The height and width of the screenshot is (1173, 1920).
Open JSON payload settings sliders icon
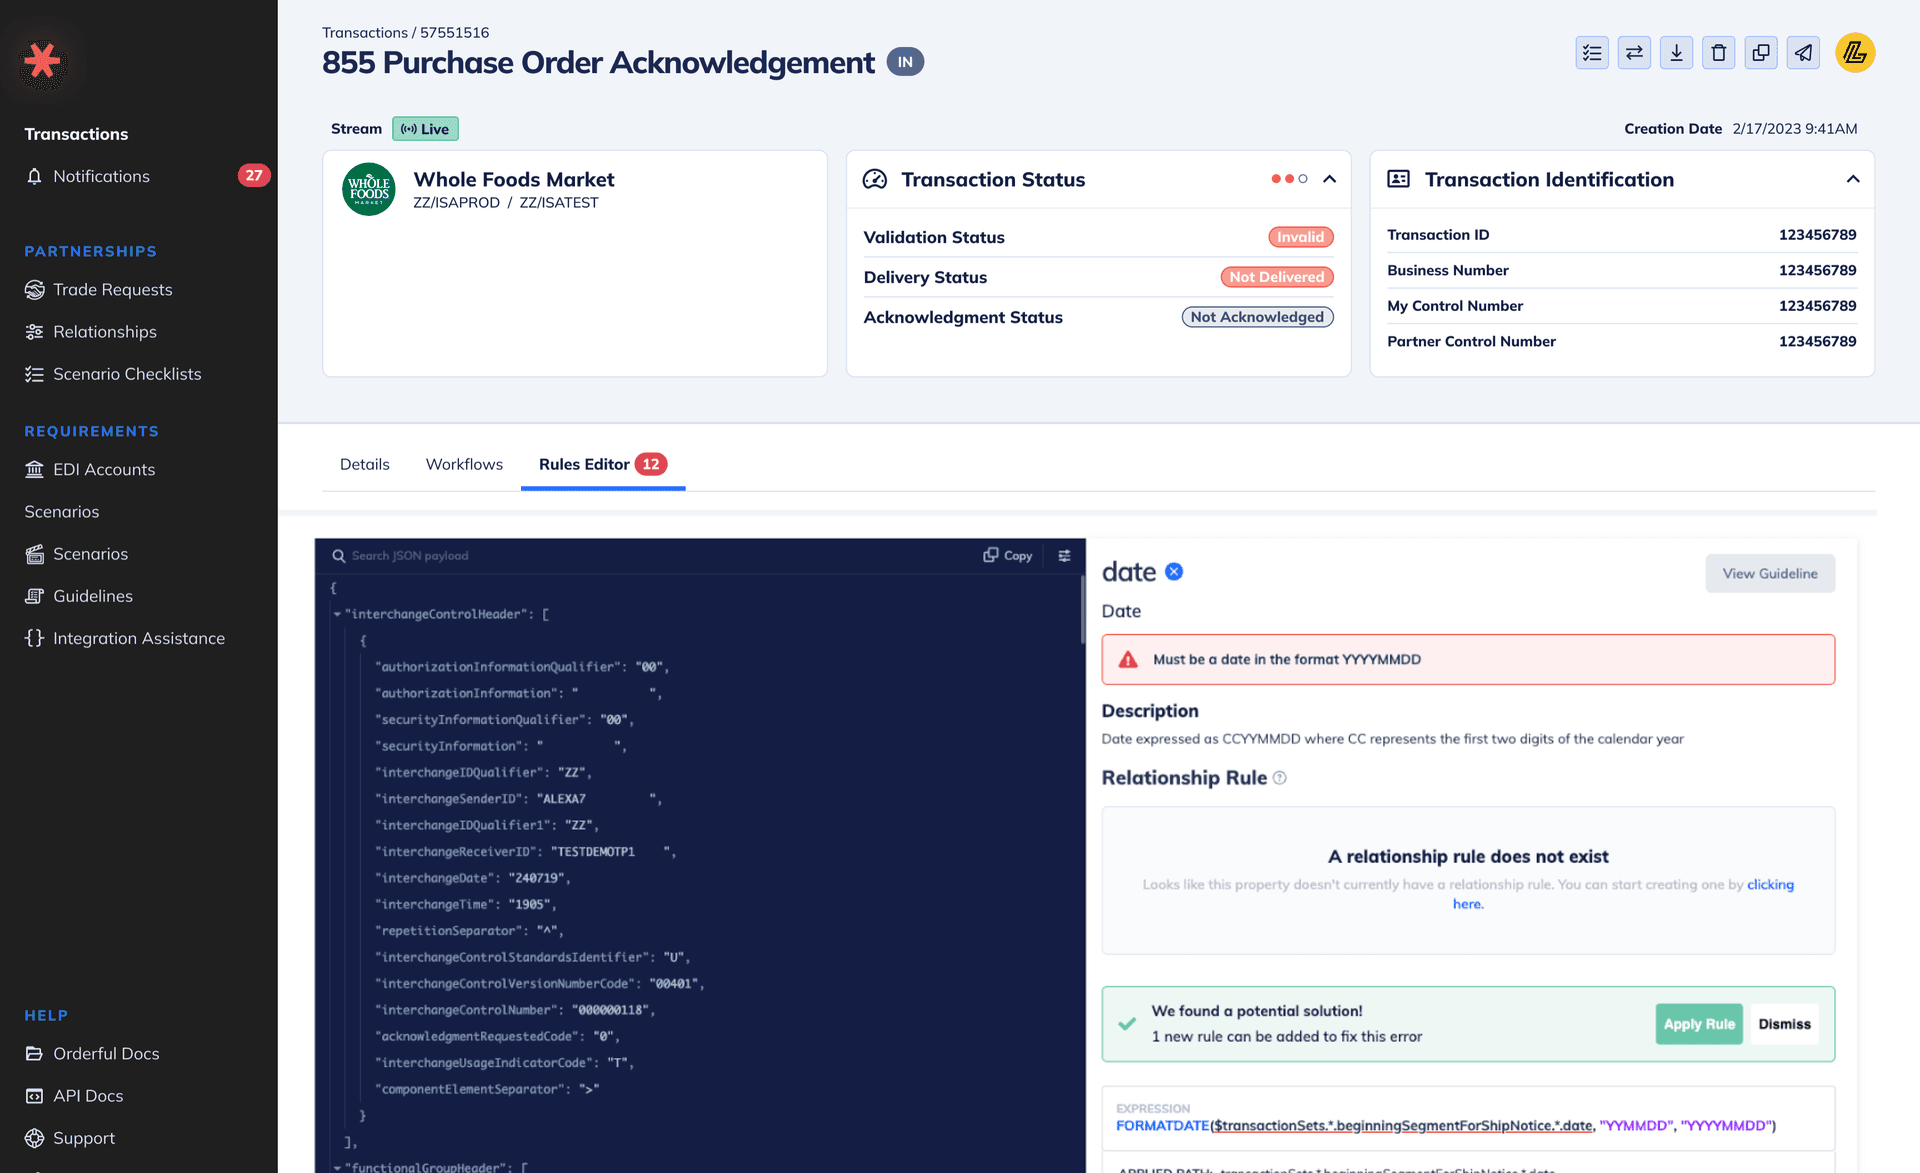[1064, 556]
